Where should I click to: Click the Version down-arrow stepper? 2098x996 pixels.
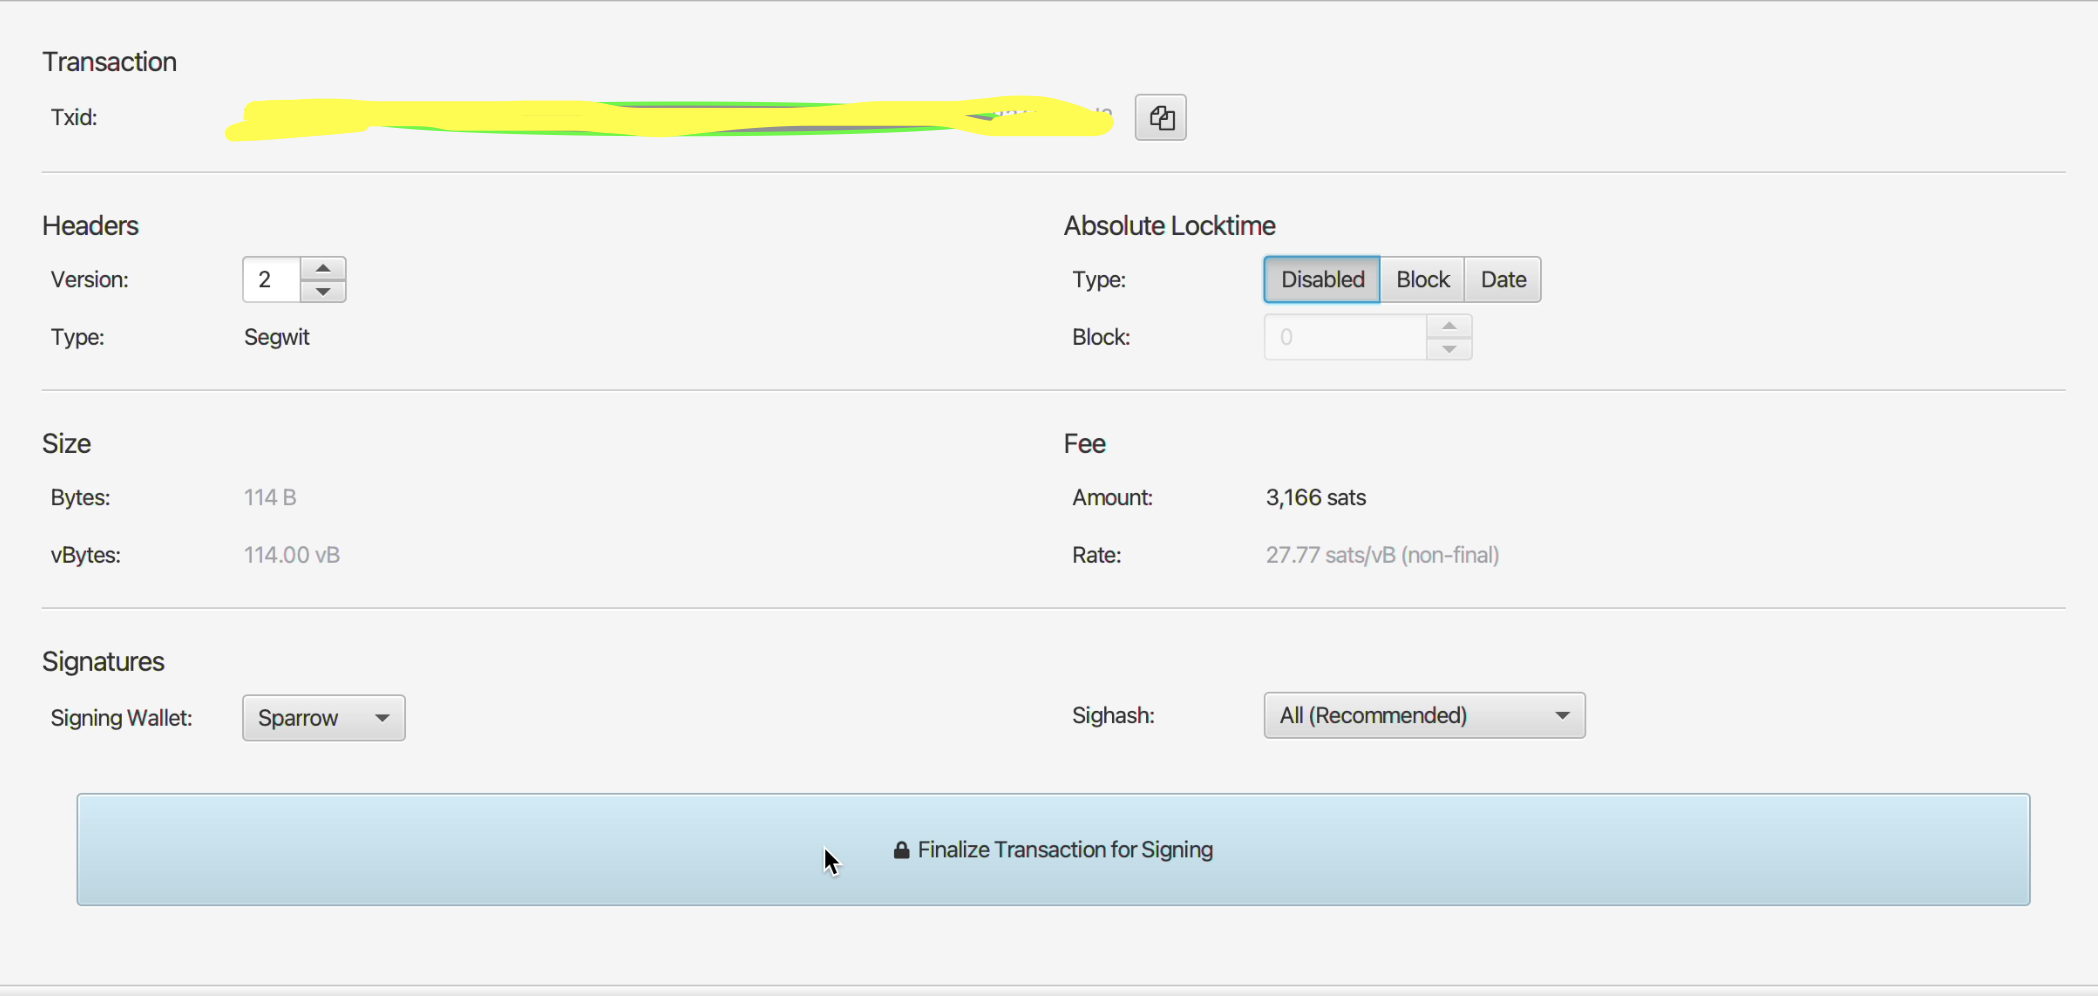[x=322, y=291]
